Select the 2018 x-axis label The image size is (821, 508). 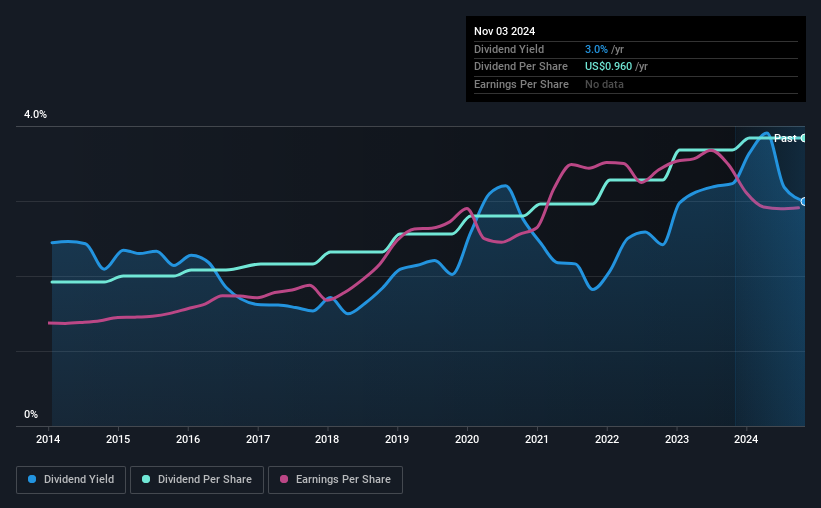pos(327,439)
